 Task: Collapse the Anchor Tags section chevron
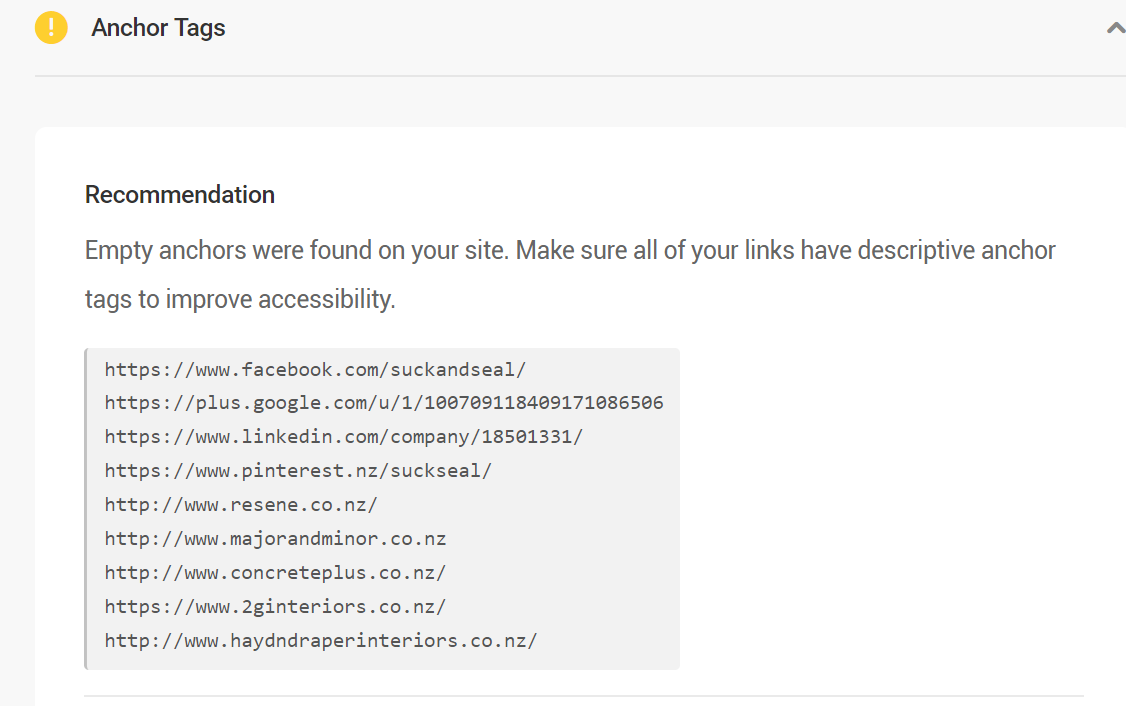click(1116, 28)
